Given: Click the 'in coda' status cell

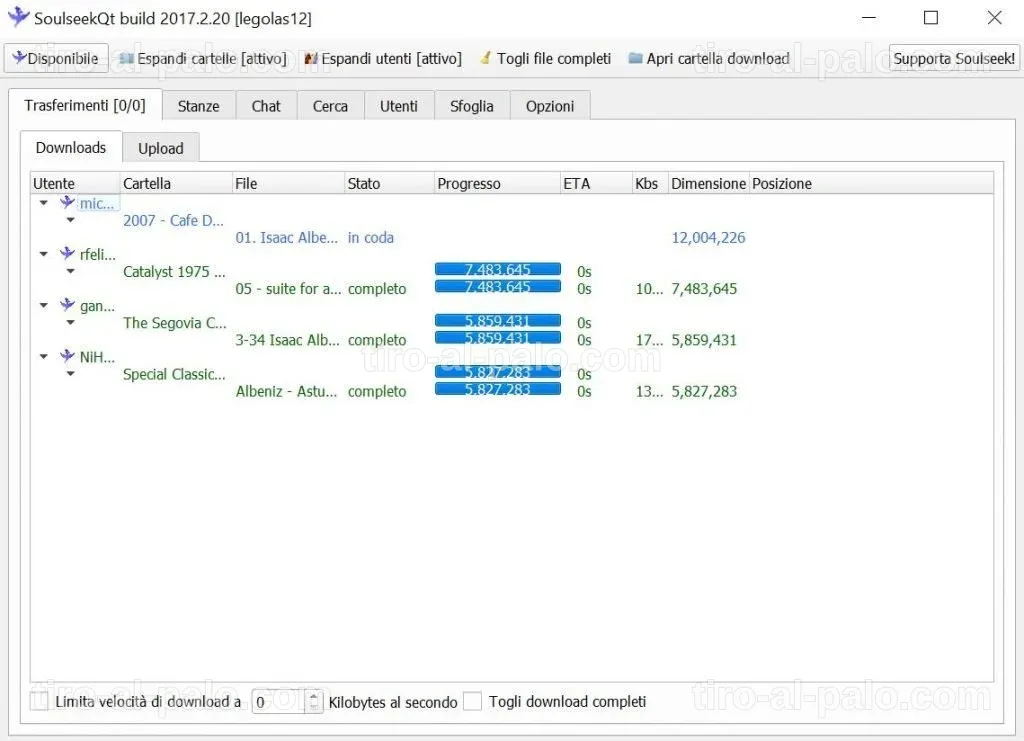Looking at the screenshot, I should point(370,238).
